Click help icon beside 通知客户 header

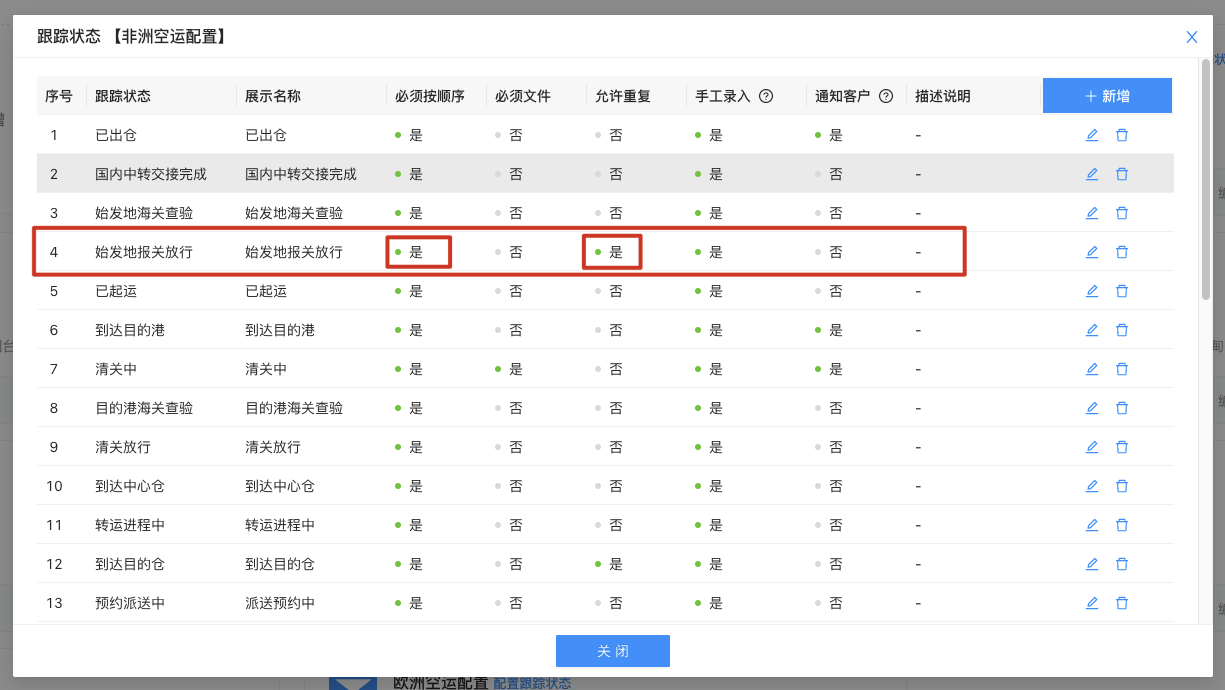(x=885, y=97)
